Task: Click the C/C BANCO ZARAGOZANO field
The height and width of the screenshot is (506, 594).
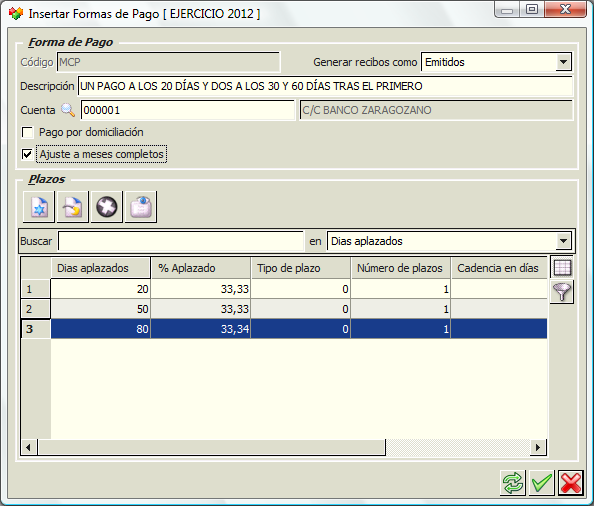Action: tap(436, 110)
